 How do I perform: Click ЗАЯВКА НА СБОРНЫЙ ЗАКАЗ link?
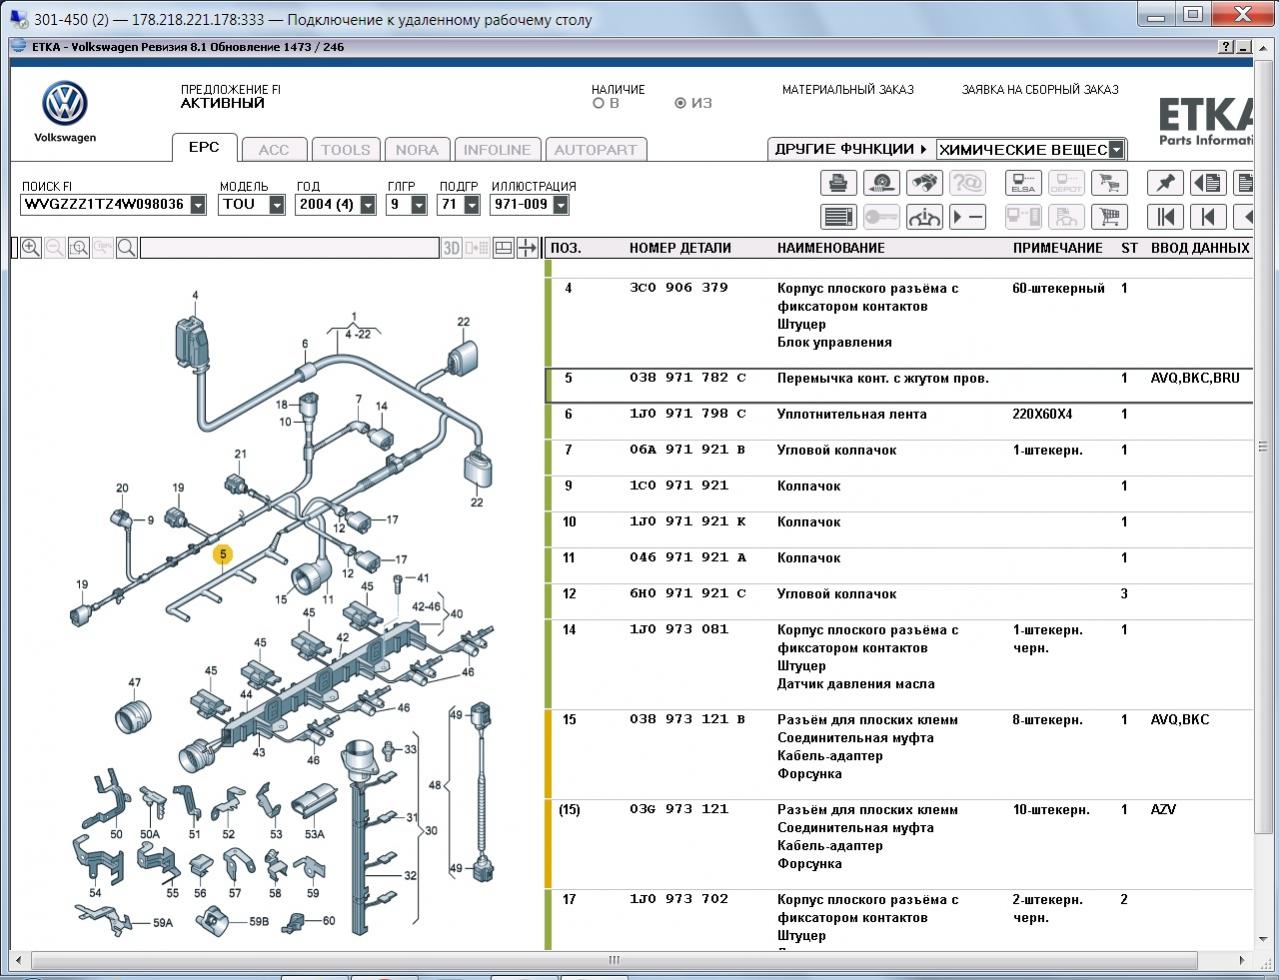pyautogui.click(x=1040, y=90)
